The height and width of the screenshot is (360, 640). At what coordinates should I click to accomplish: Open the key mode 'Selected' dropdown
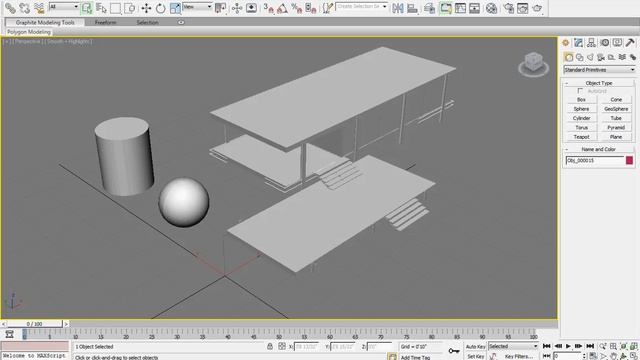513,346
